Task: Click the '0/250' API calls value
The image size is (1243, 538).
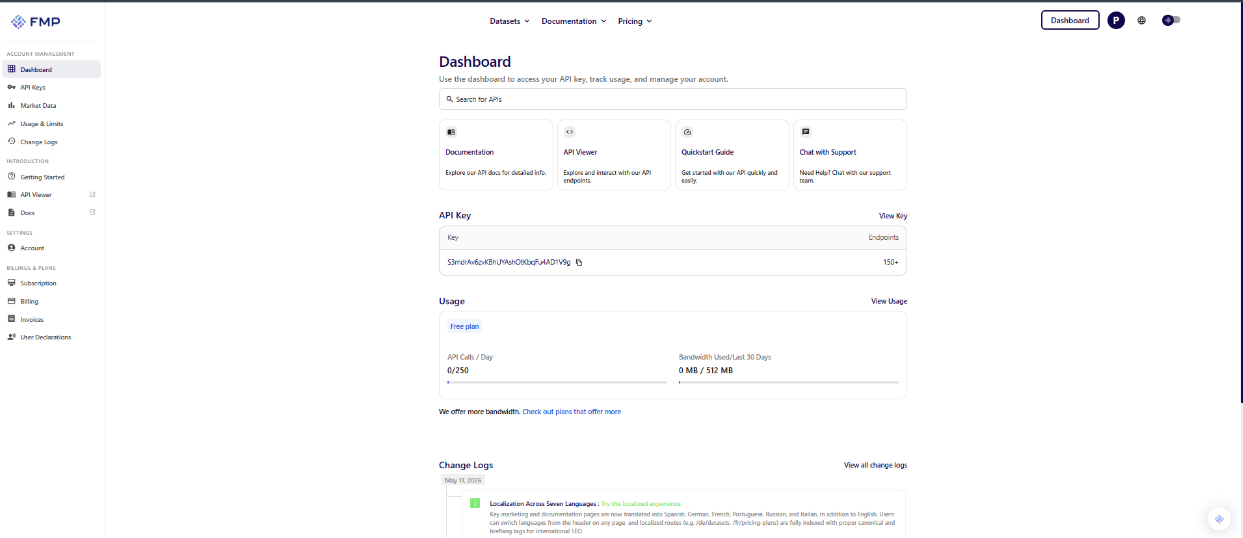Action: [x=458, y=370]
